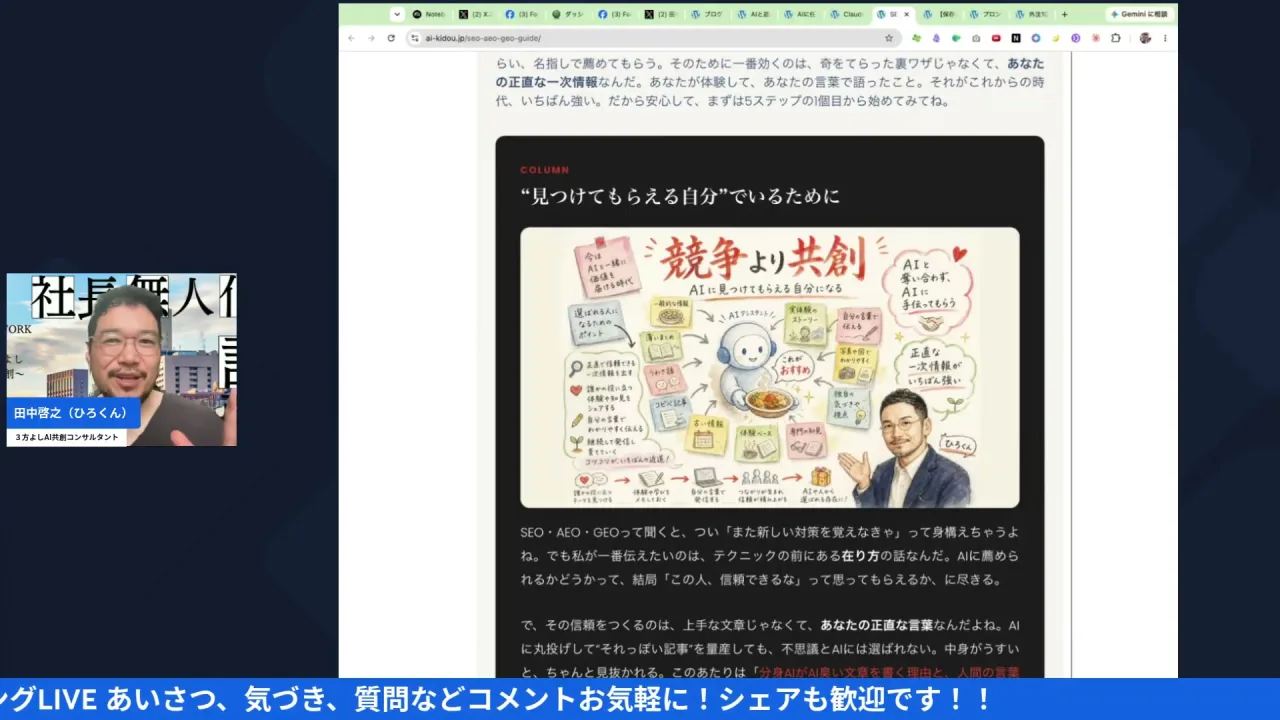Viewport: 1280px width, 720px height.
Task: Open the teal green bird extension icon
Action: click(956, 38)
